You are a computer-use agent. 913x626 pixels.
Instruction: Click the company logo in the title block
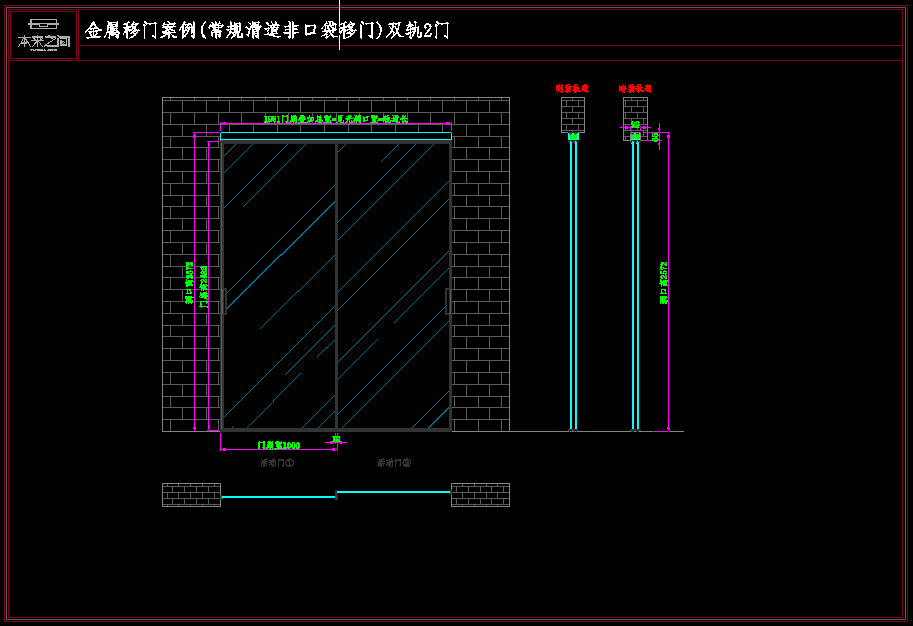44,35
